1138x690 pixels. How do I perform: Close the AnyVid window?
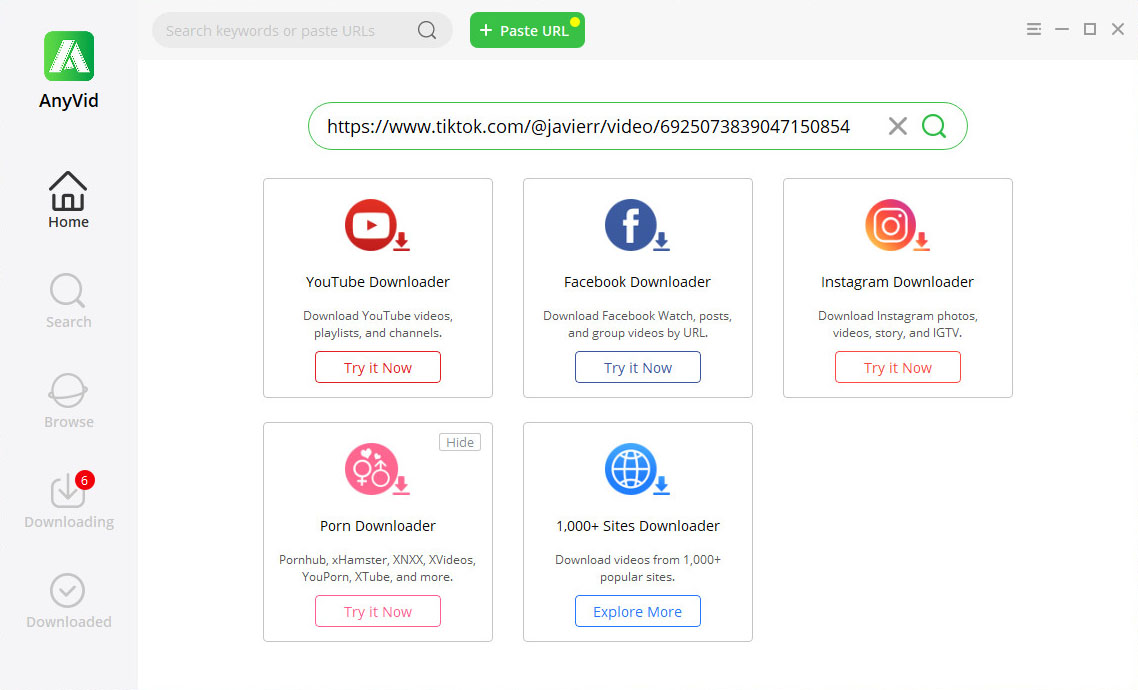tap(1118, 29)
